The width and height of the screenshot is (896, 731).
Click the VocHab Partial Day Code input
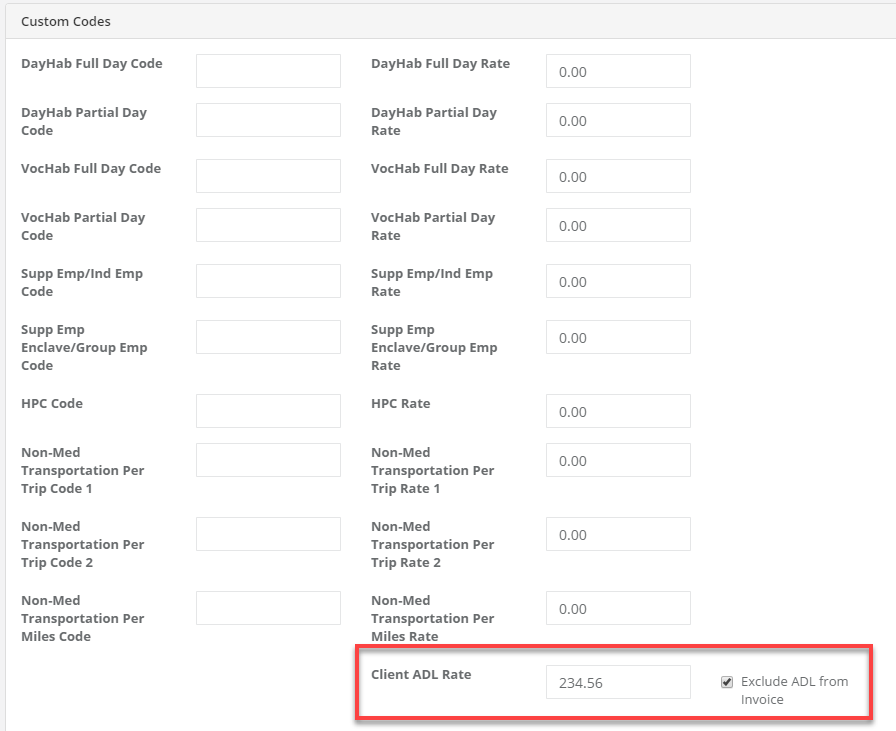pyautogui.click(x=268, y=225)
